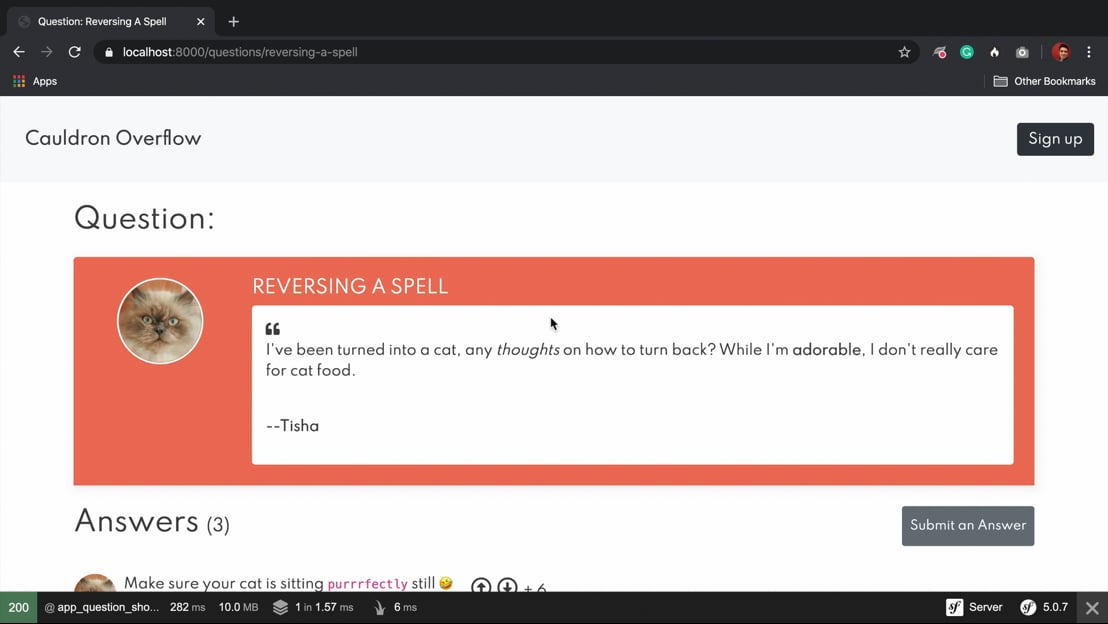The height and width of the screenshot is (624, 1108).
Task: Click the Twig icon showing 6 ms
Action: pos(380,608)
